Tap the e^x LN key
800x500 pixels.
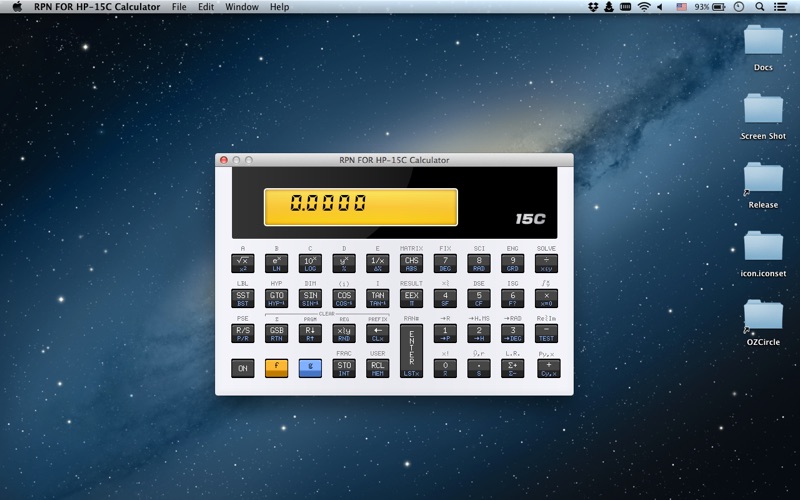(x=276, y=263)
